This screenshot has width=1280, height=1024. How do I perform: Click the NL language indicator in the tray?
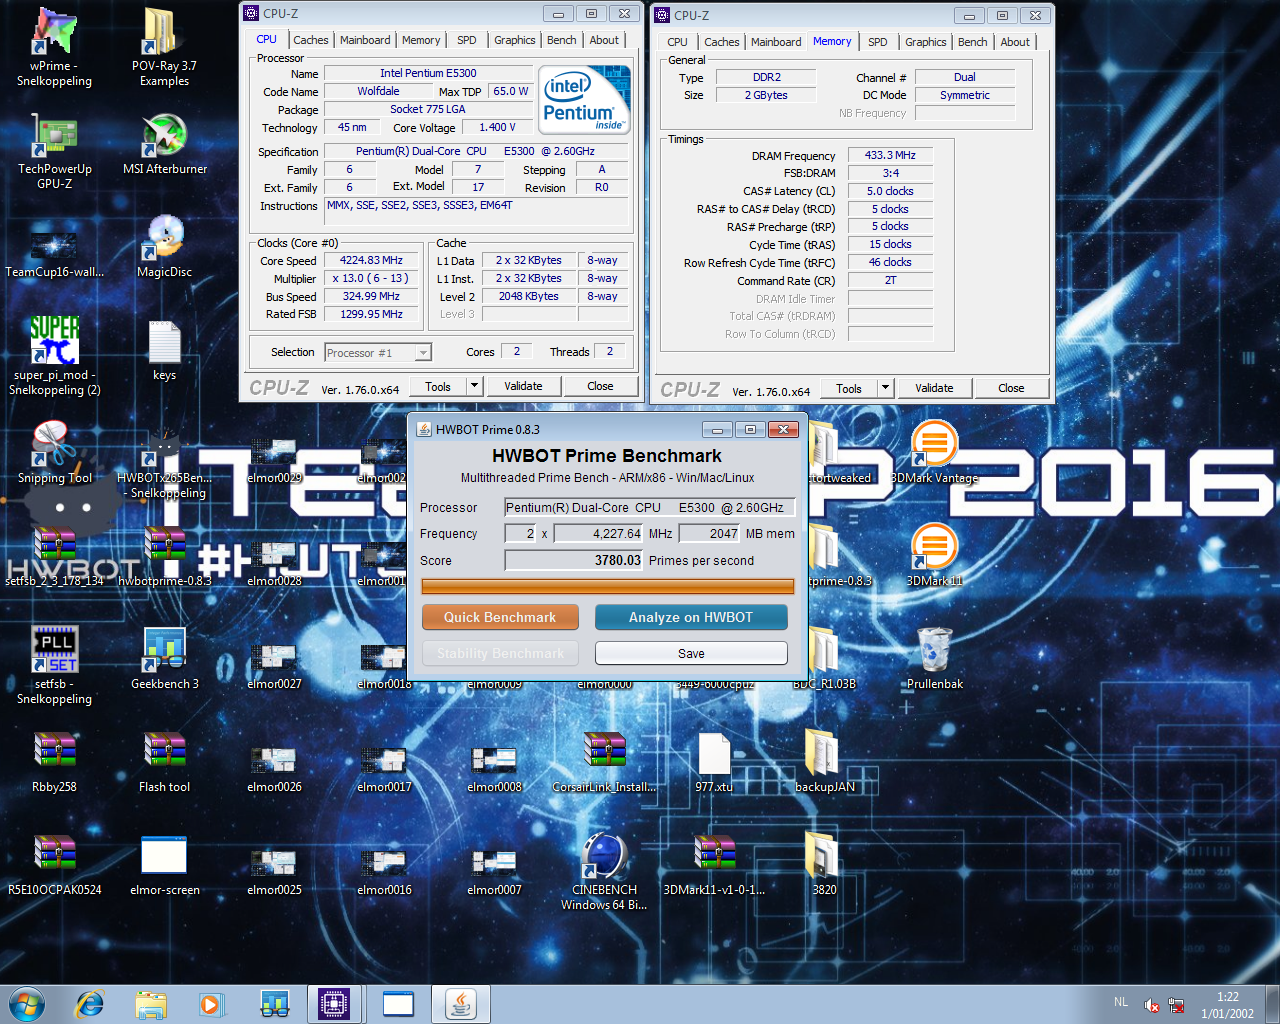tap(1120, 1002)
